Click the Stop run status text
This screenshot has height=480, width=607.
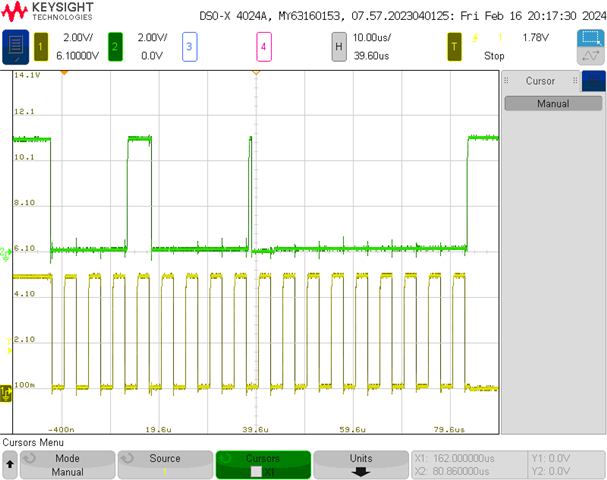point(494,56)
